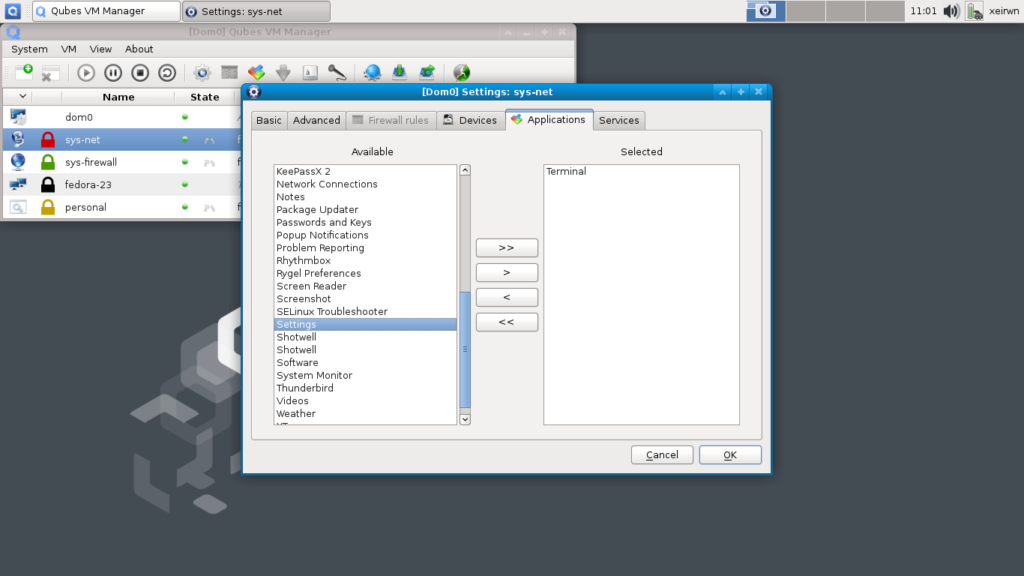Pause the selected VM via toolbar
The width and height of the screenshot is (1024, 576).
113,72
